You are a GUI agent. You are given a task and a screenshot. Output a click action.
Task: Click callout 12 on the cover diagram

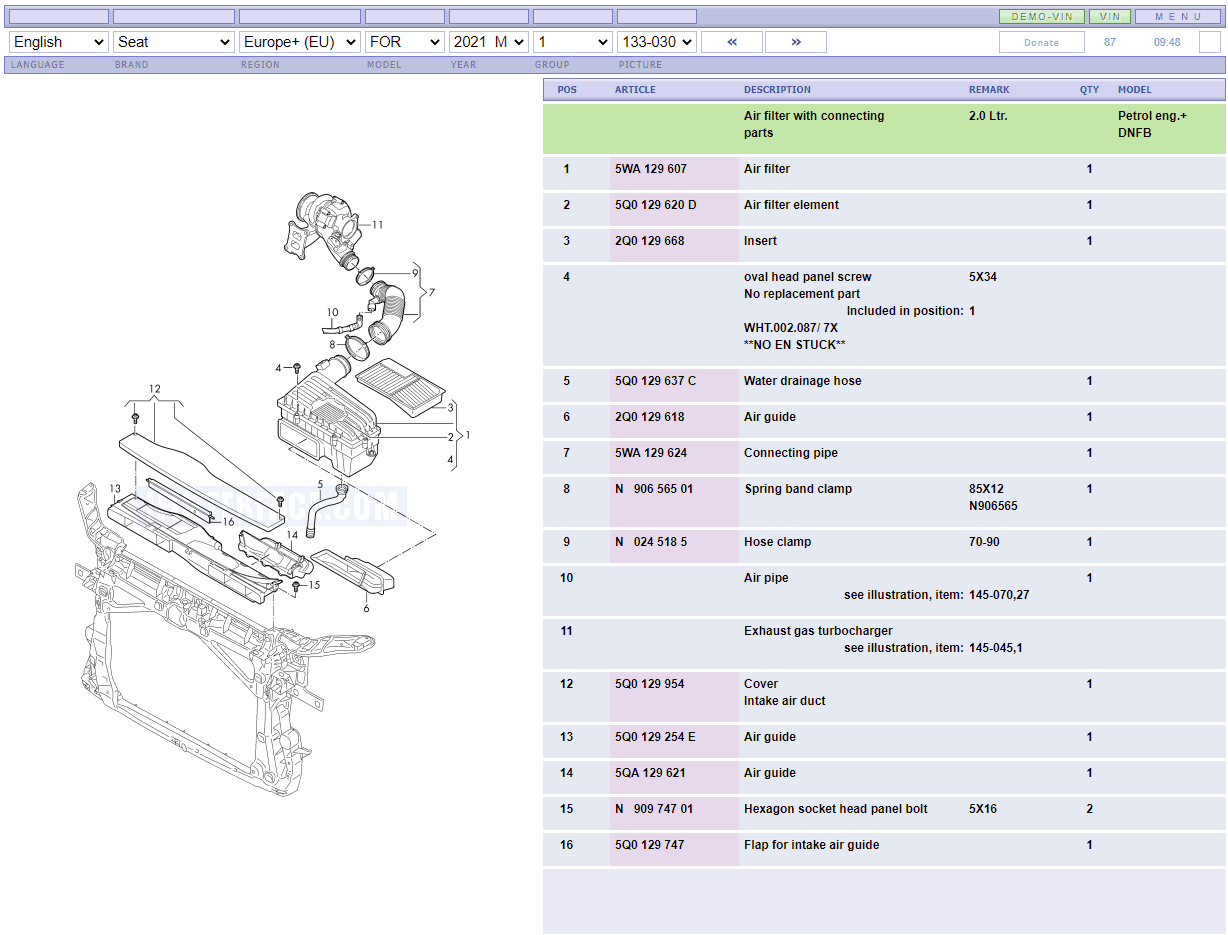(x=155, y=389)
